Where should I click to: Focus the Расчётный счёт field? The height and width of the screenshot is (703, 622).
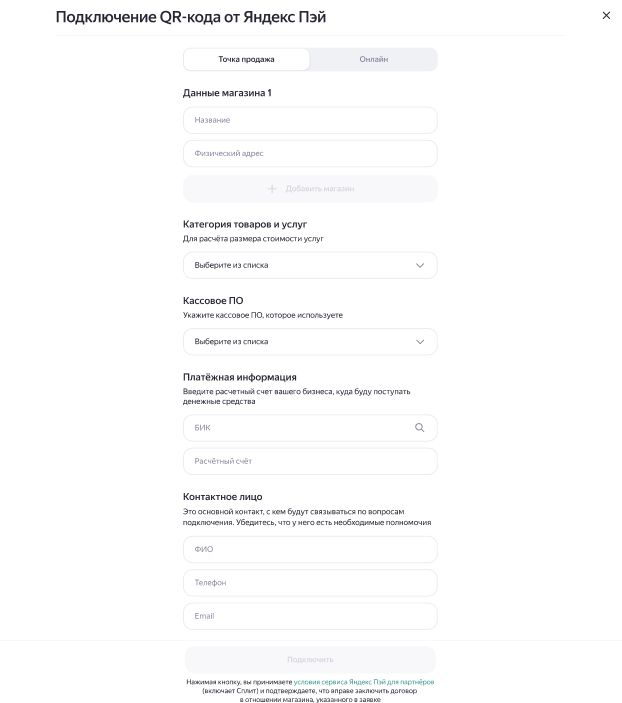point(310,461)
